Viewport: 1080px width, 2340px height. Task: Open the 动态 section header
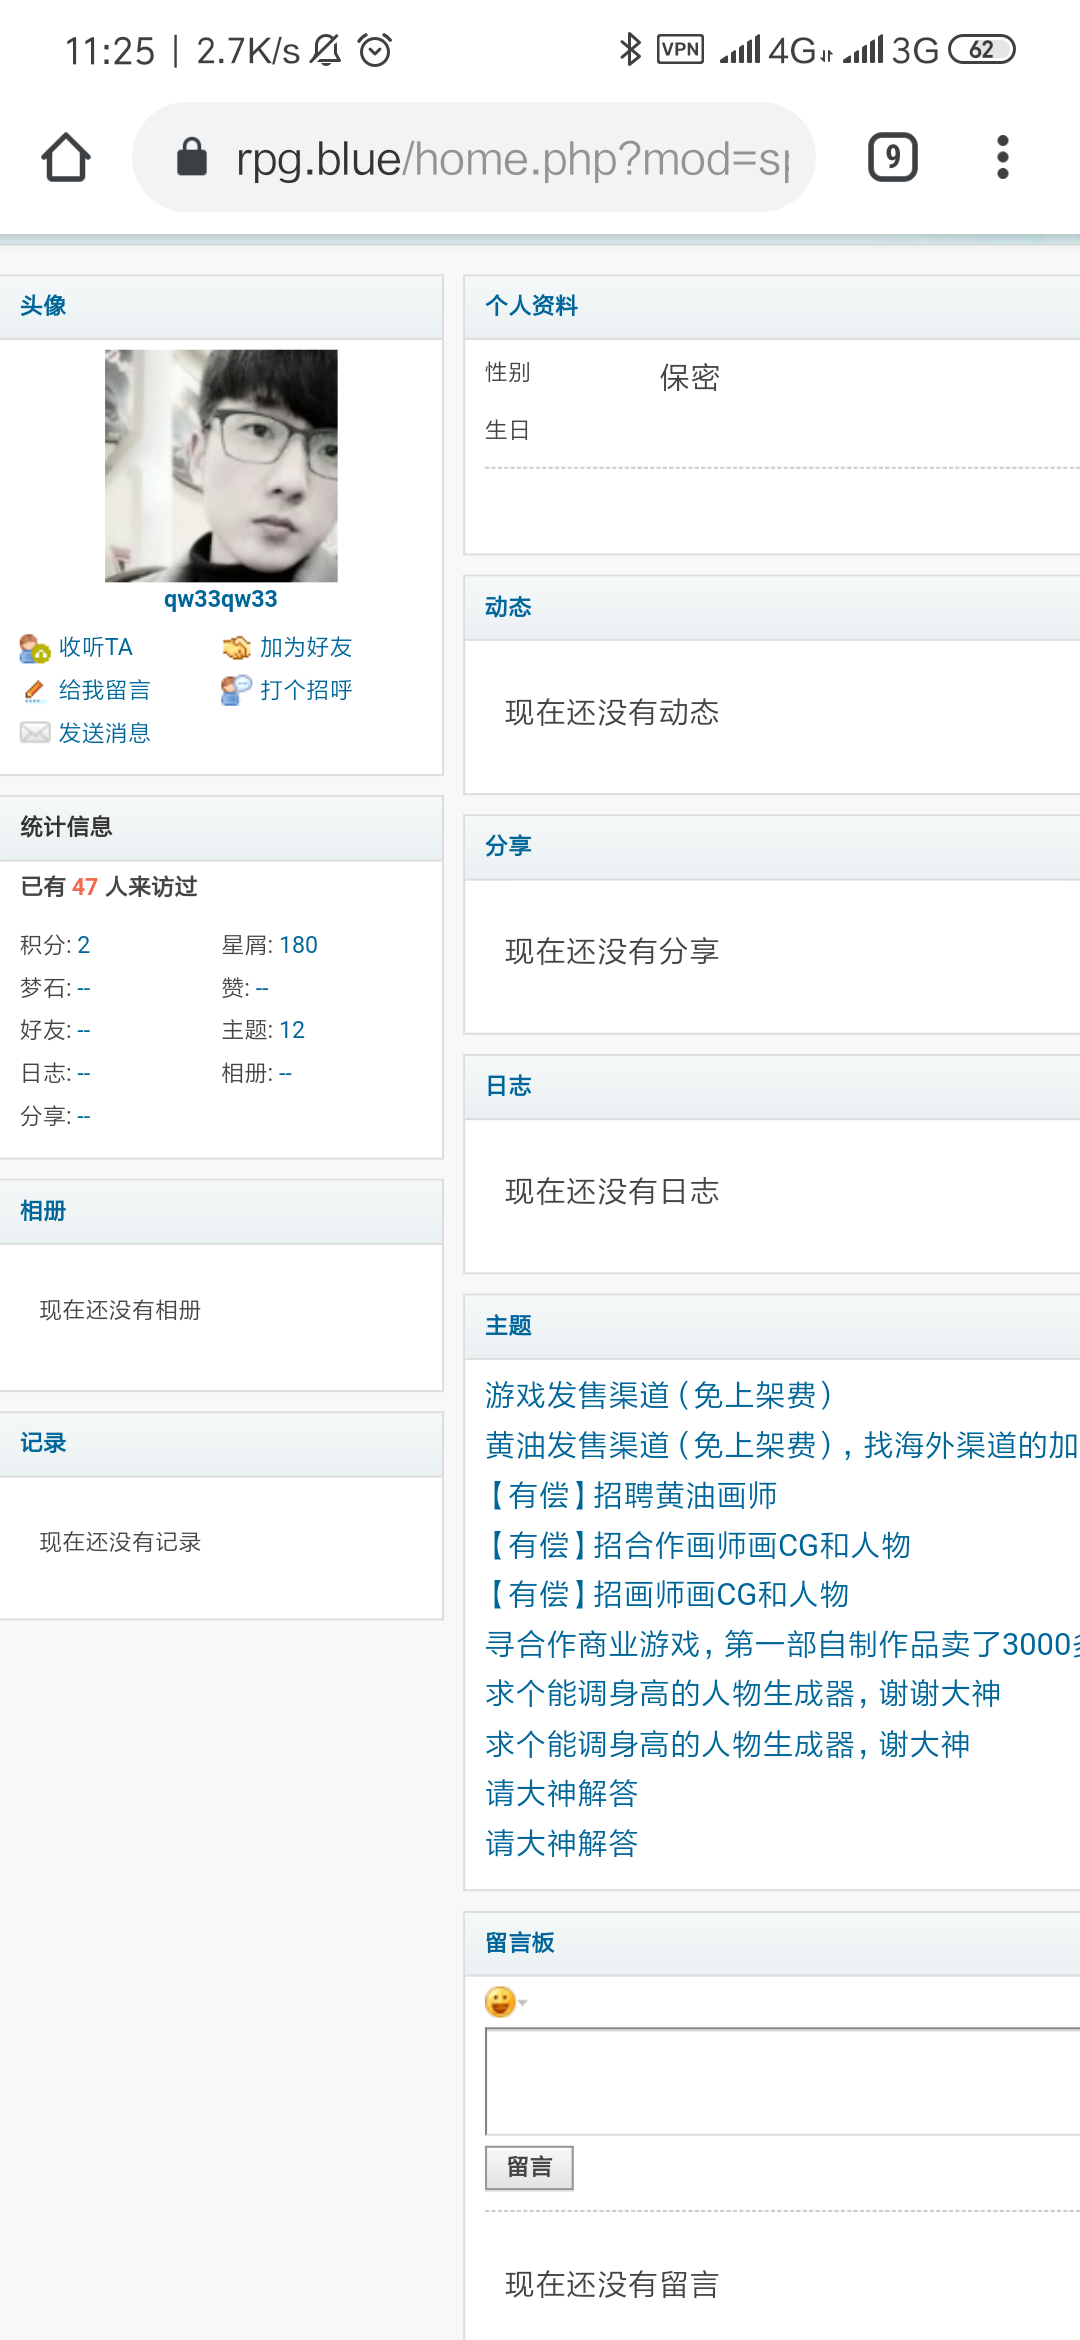pyautogui.click(x=508, y=607)
